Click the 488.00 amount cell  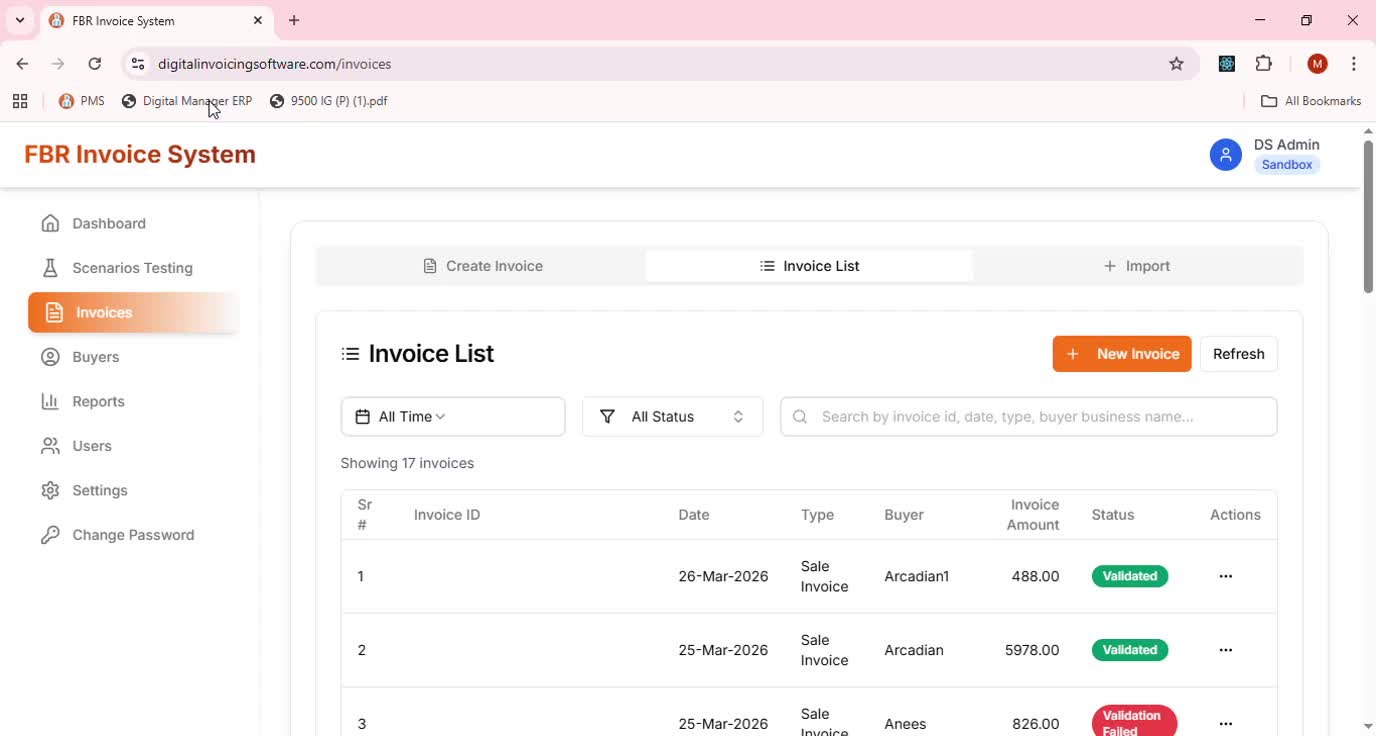[x=1035, y=576]
